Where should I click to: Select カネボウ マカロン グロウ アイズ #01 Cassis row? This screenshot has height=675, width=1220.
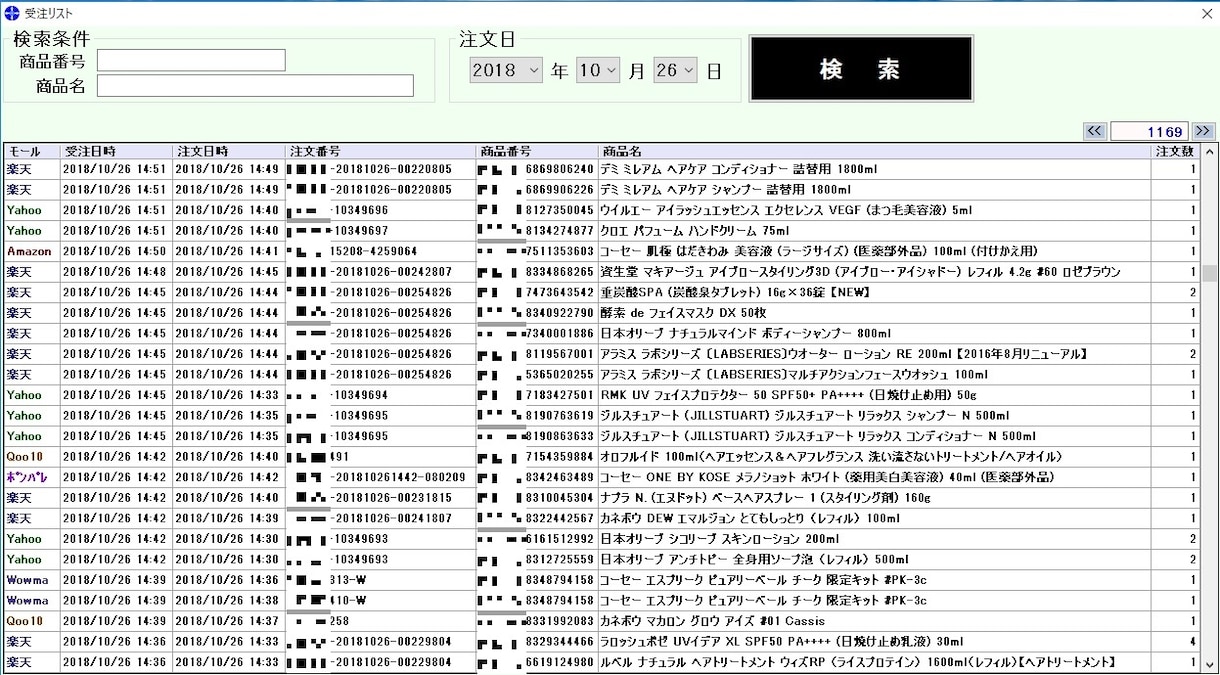[601, 620]
